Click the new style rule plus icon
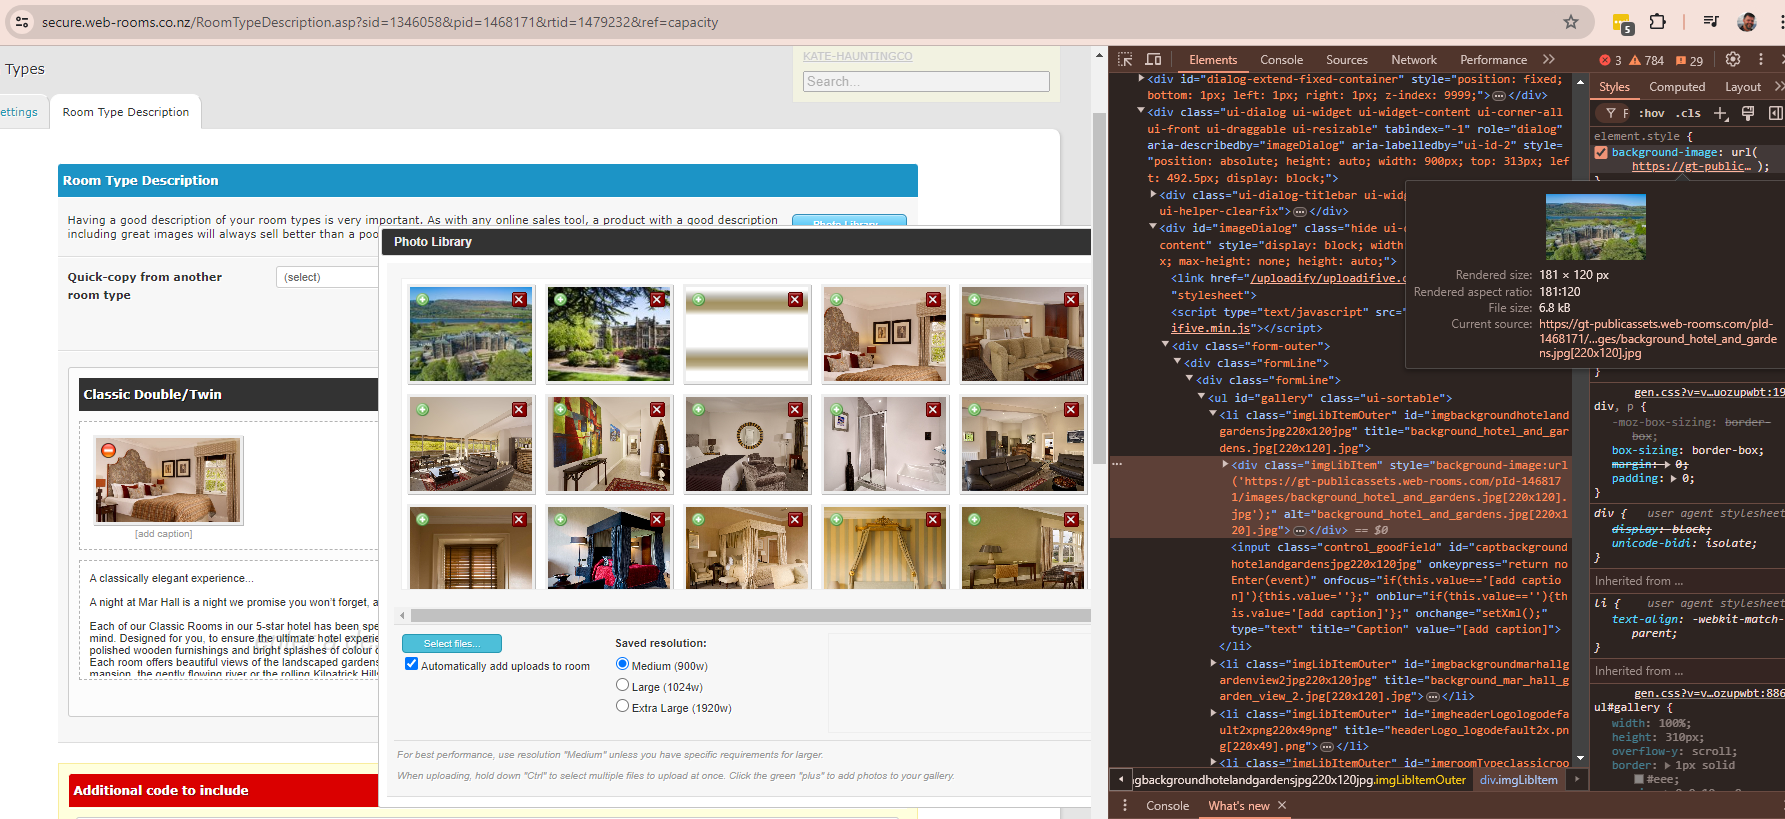1785x819 pixels. point(1721,113)
